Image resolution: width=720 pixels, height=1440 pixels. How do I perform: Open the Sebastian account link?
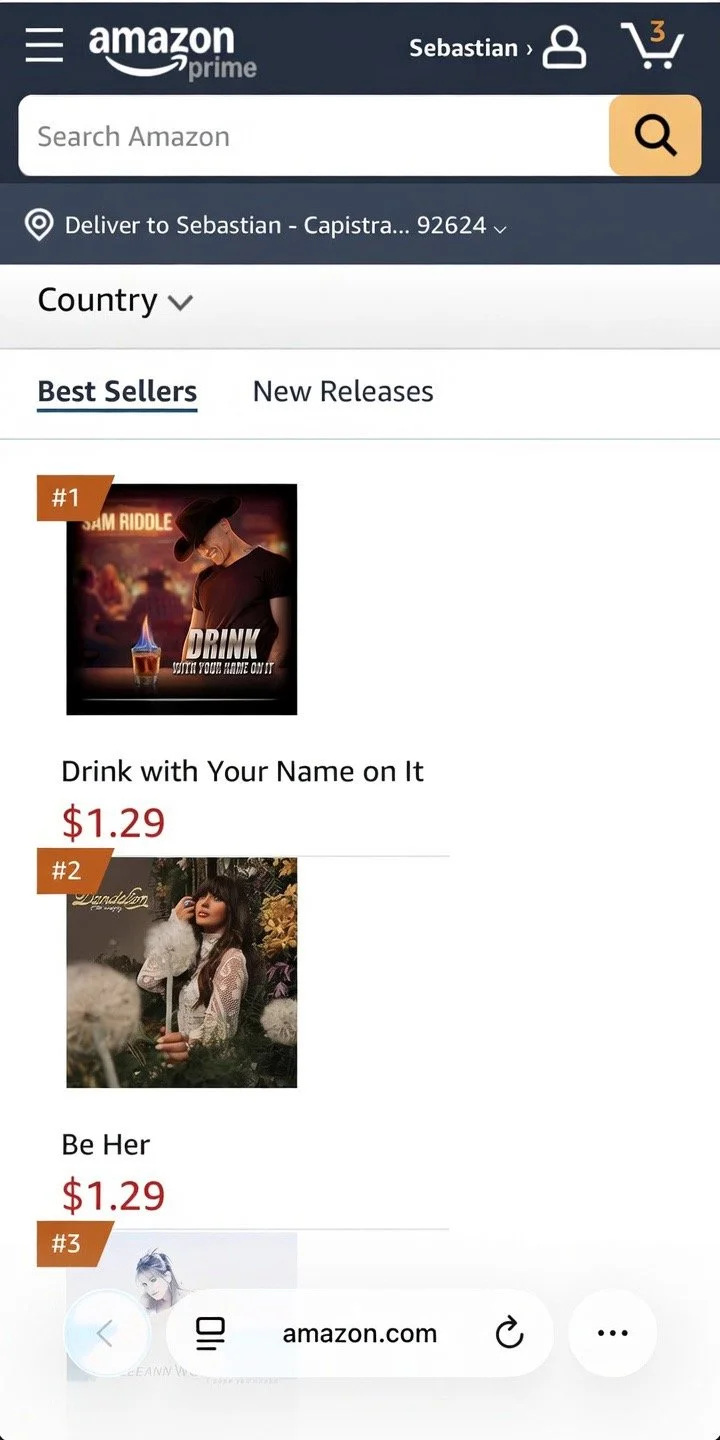(x=470, y=48)
